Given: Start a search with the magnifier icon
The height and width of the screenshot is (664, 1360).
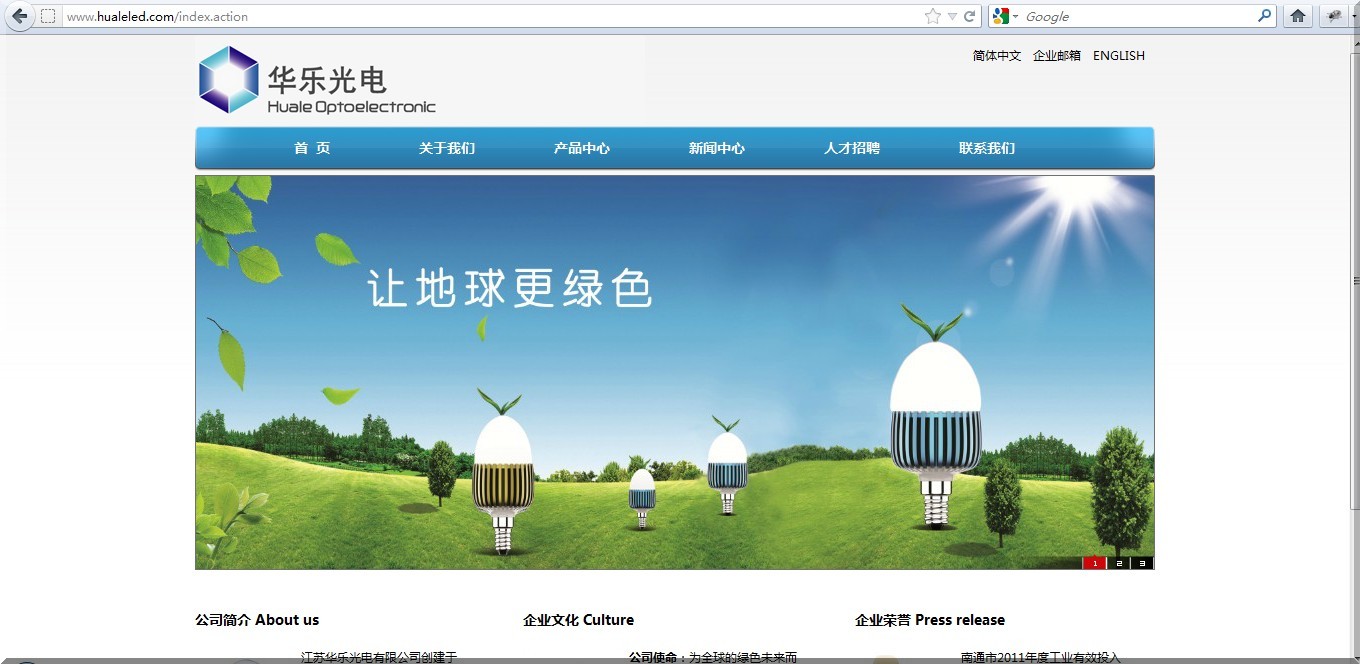Looking at the screenshot, I should click(x=1264, y=16).
